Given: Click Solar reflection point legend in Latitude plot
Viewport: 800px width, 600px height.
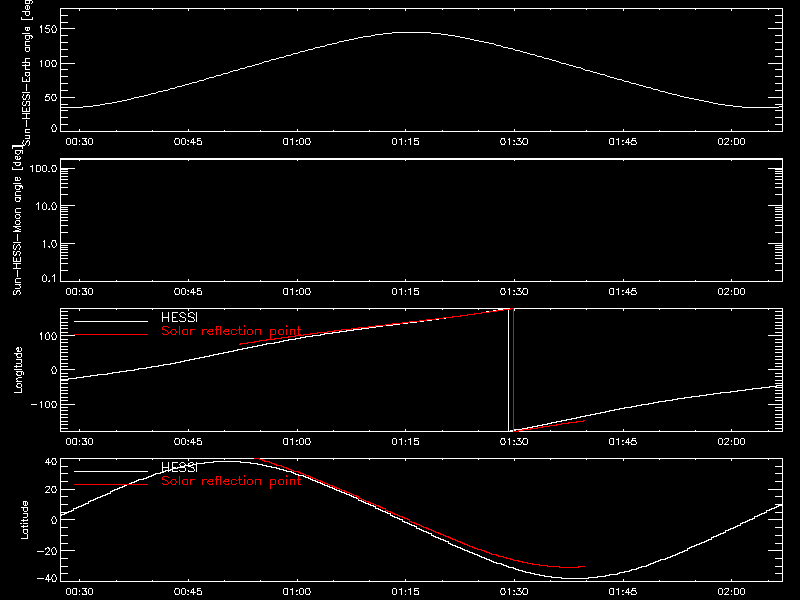Looking at the screenshot, I should (x=232, y=481).
